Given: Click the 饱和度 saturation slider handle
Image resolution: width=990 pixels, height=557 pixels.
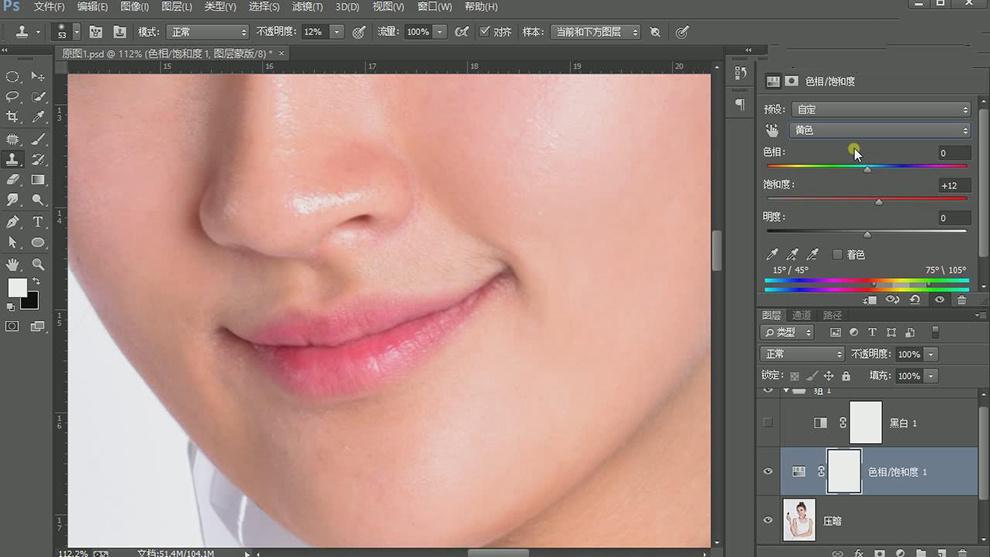Looking at the screenshot, I should click(x=879, y=202).
